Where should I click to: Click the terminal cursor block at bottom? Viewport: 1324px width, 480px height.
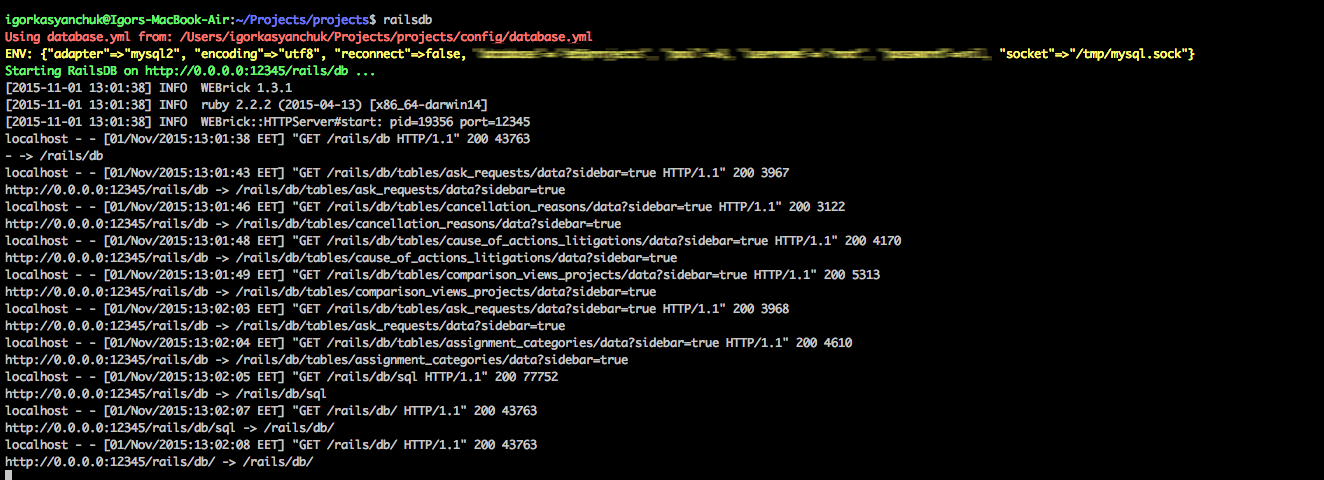9,475
